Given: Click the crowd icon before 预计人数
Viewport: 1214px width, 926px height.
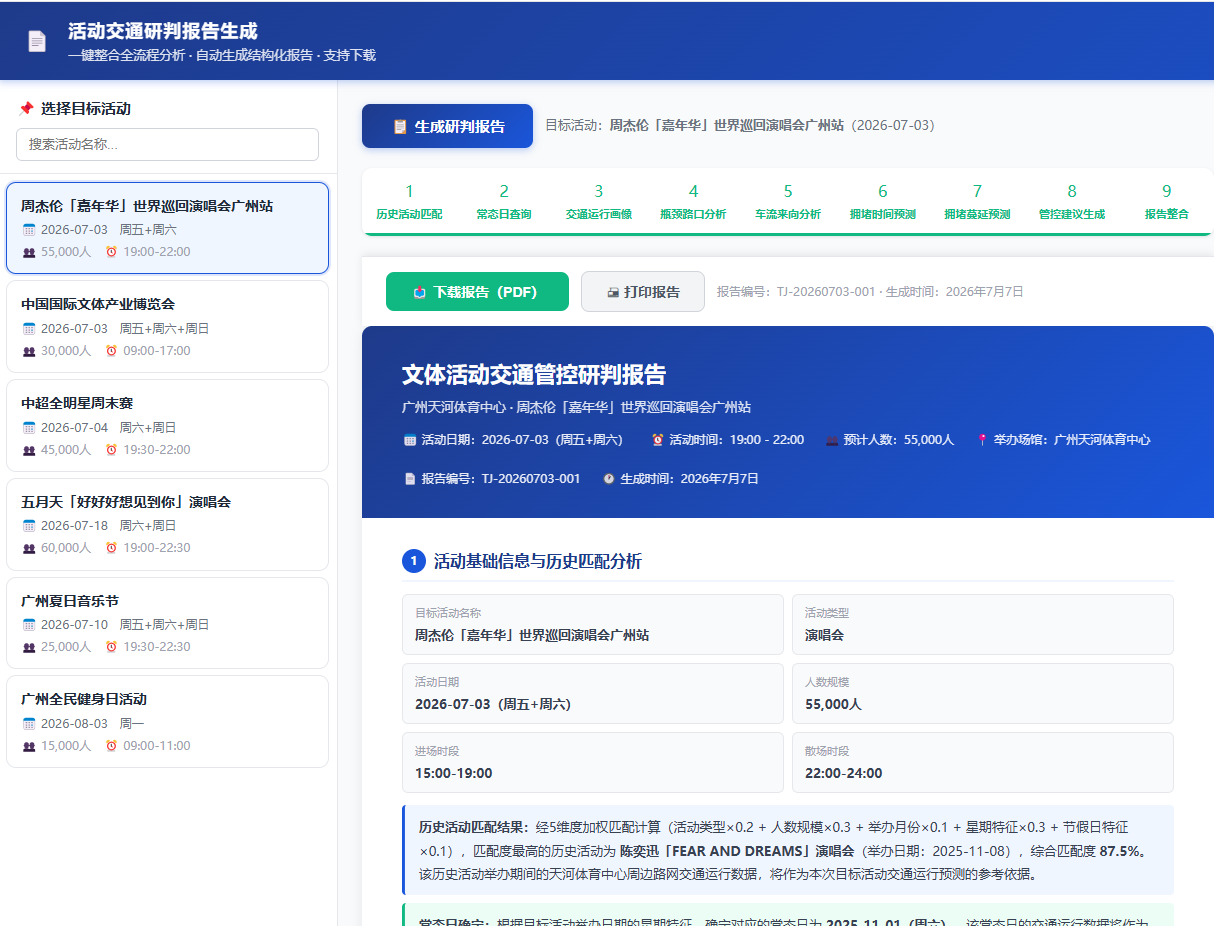Looking at the screenshot, I should (x=832, y=440).
